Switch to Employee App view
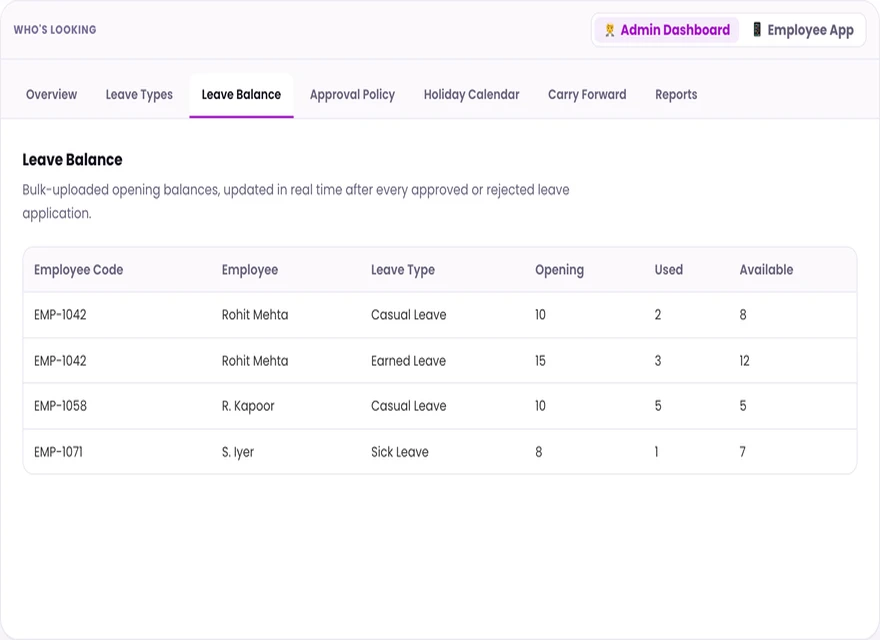 point(803,30)
